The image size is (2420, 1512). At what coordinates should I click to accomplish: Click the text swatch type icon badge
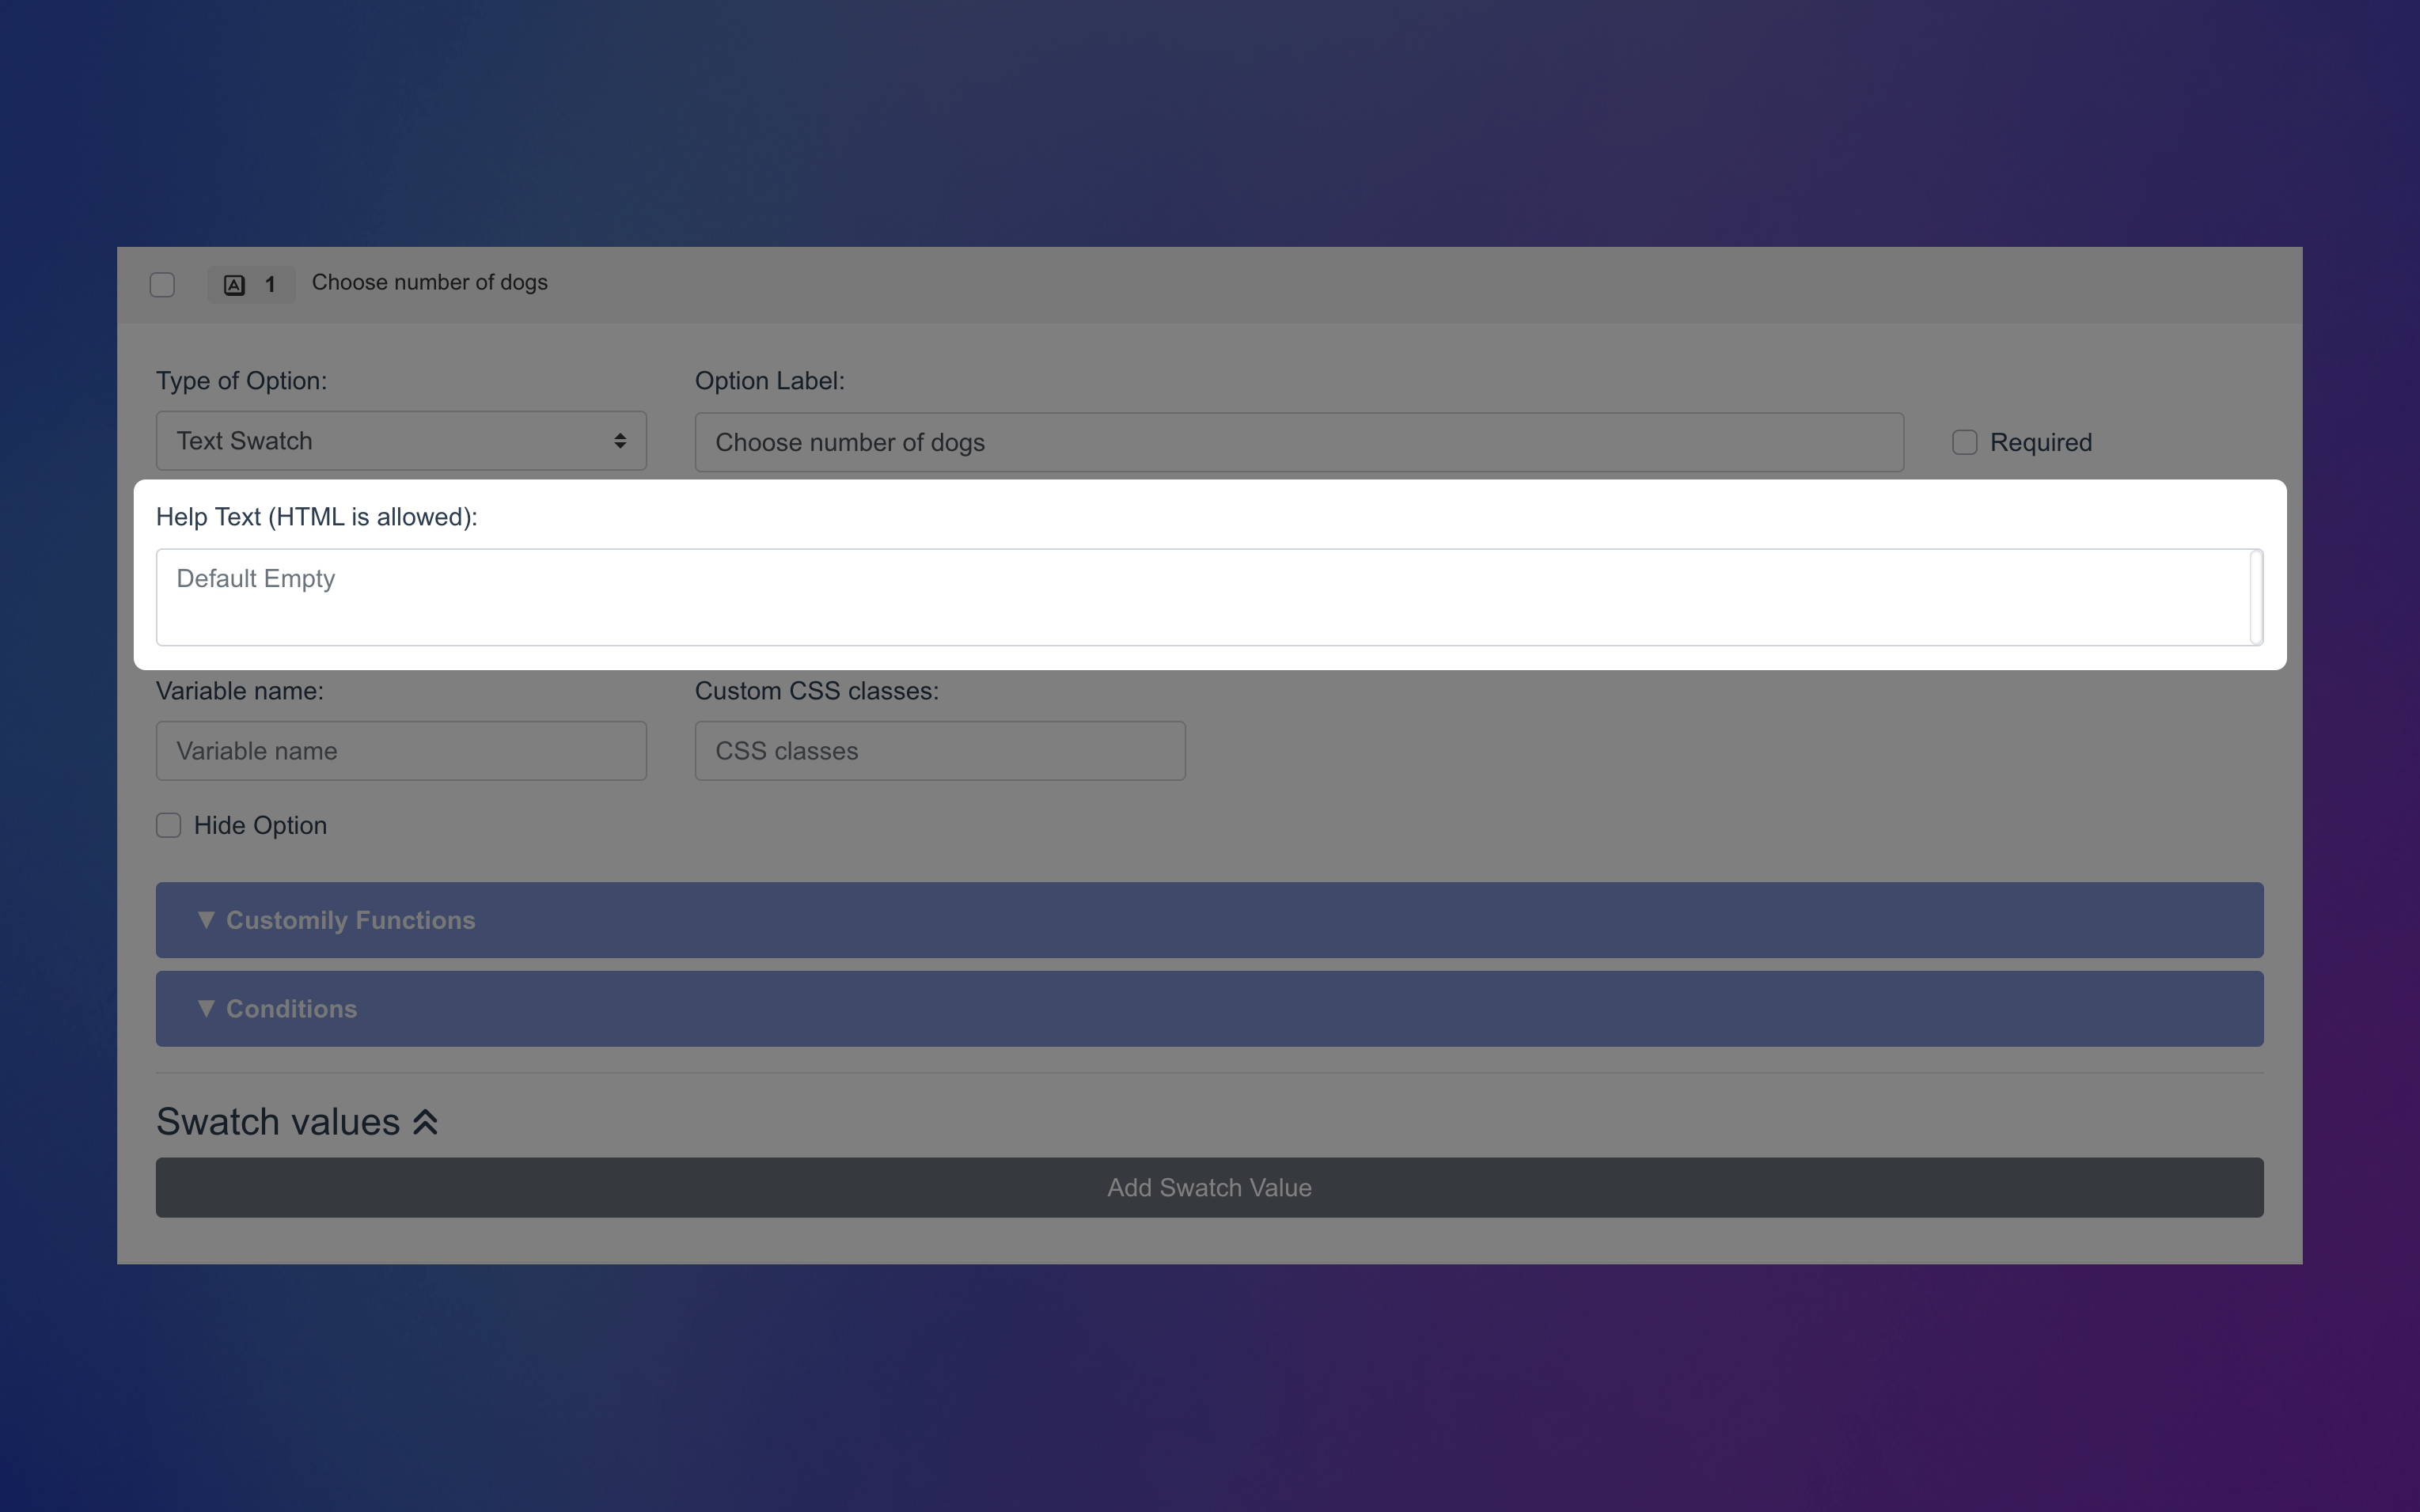(x=234, y=285)
